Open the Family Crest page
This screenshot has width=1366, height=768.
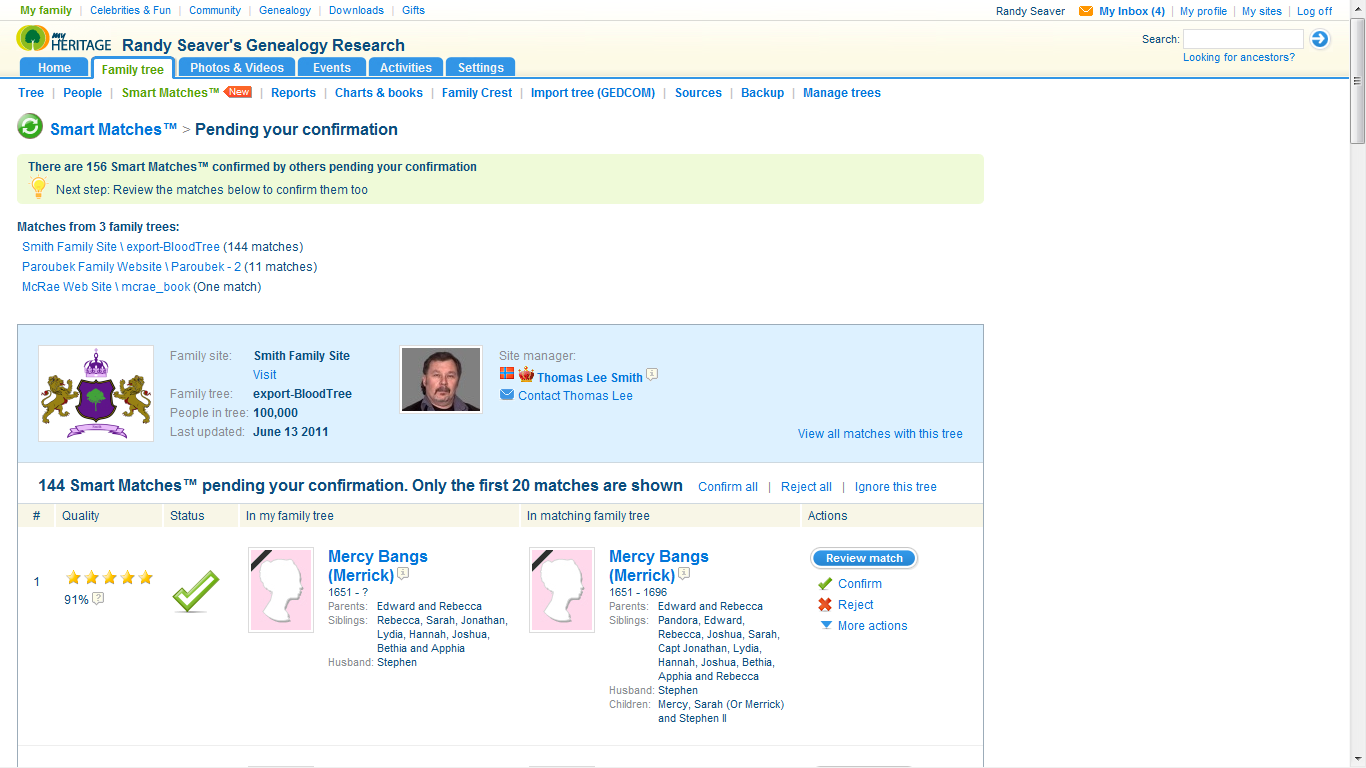pyautogui.click(x=477, y=93)
